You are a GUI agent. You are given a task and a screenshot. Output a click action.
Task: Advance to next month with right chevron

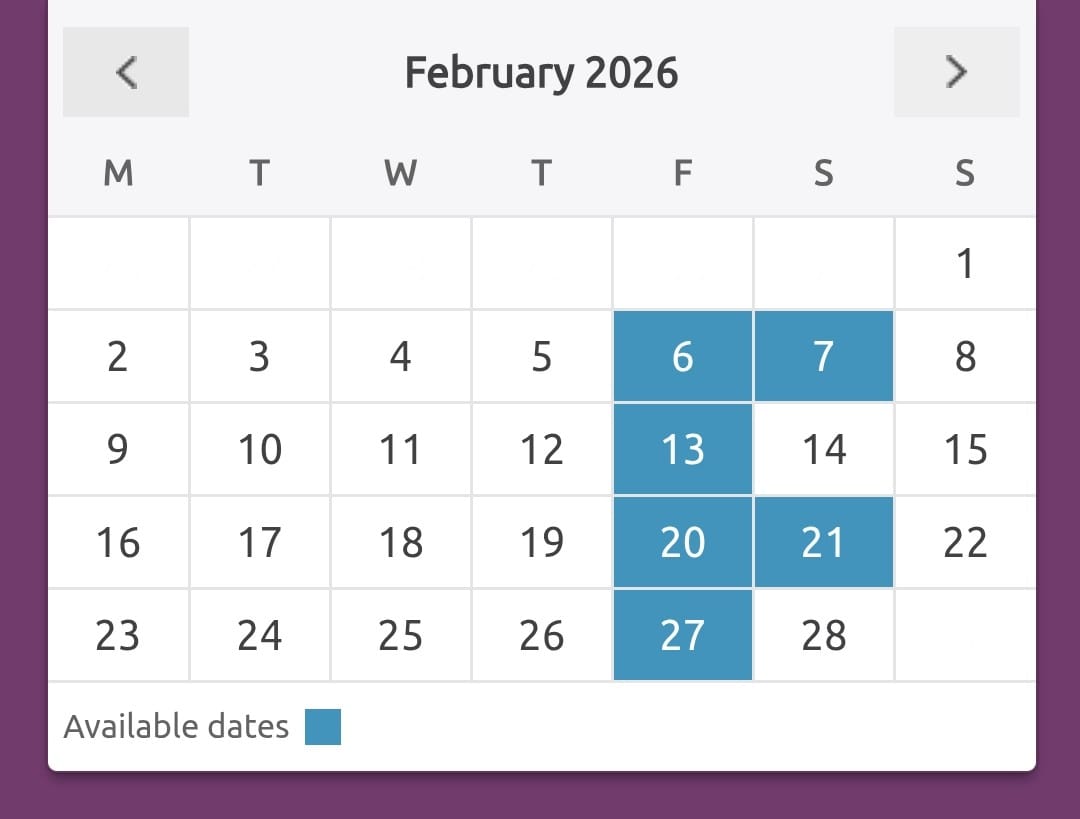(956, 72)
